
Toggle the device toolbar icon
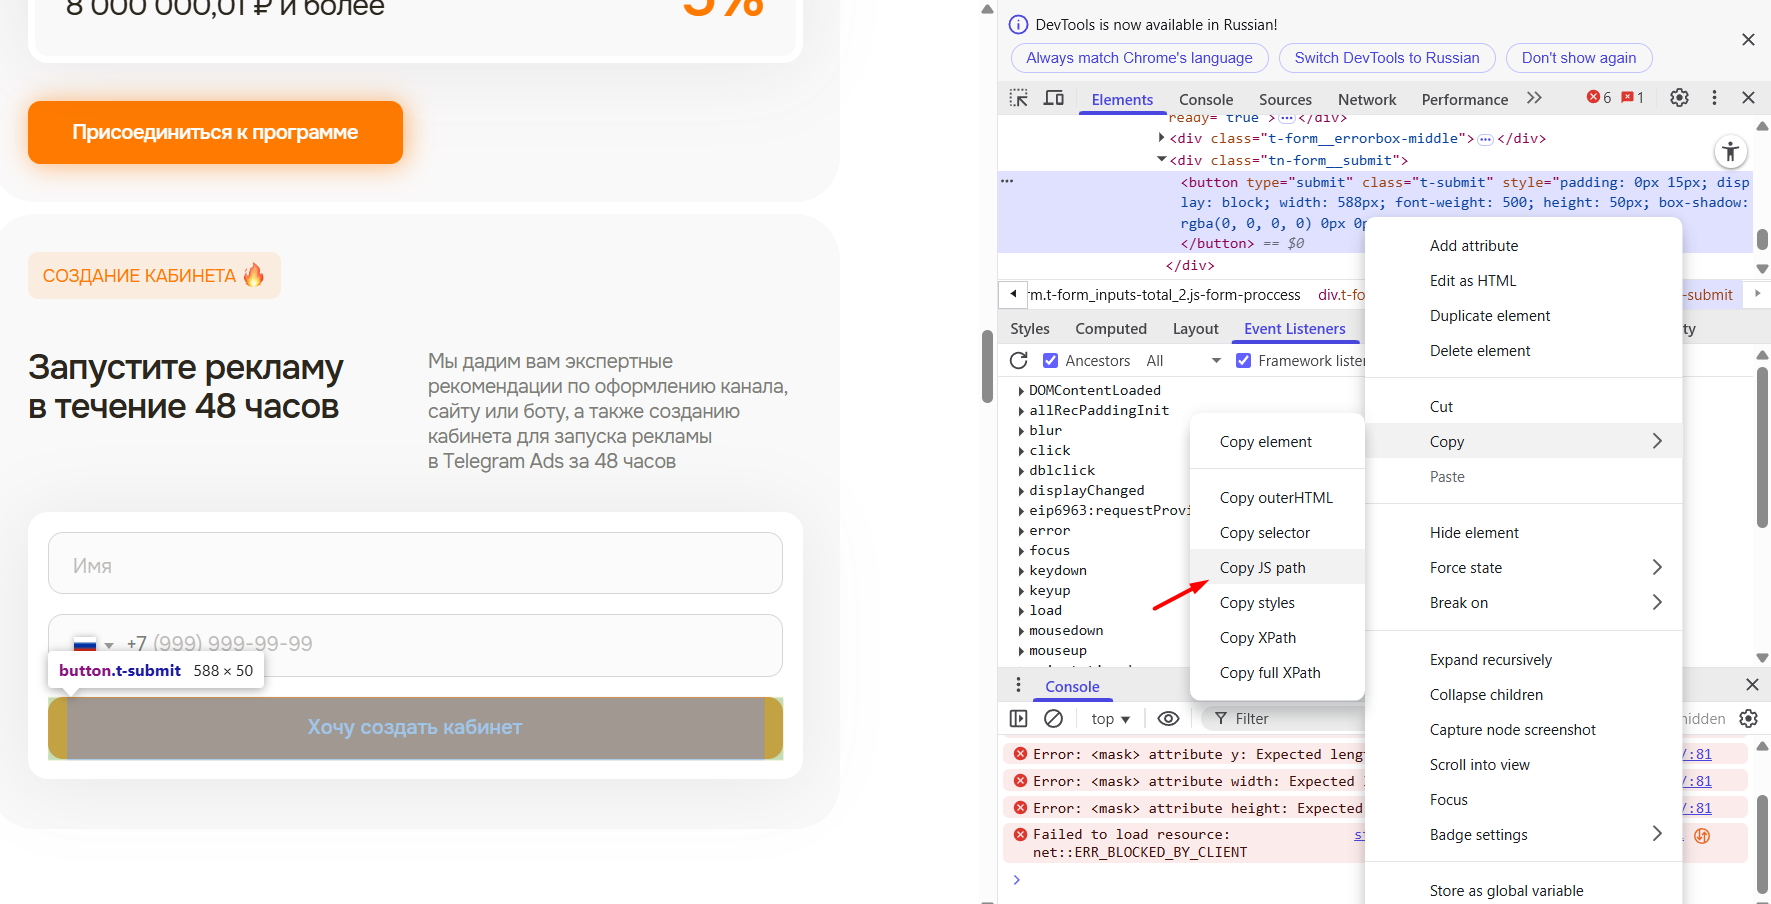1054,98
